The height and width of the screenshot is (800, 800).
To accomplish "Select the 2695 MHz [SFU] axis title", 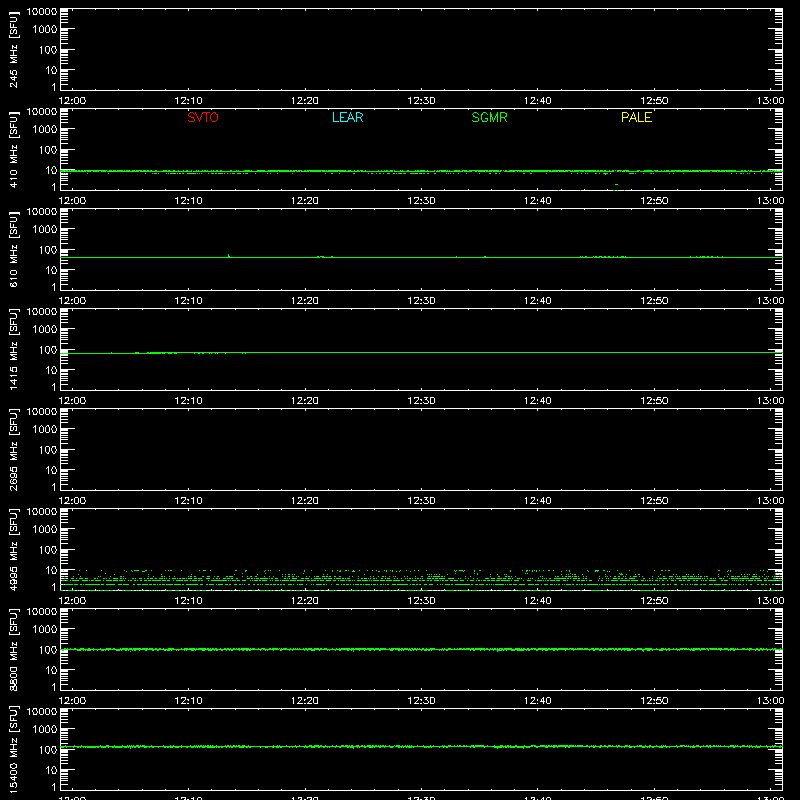I will pos(14,449).
